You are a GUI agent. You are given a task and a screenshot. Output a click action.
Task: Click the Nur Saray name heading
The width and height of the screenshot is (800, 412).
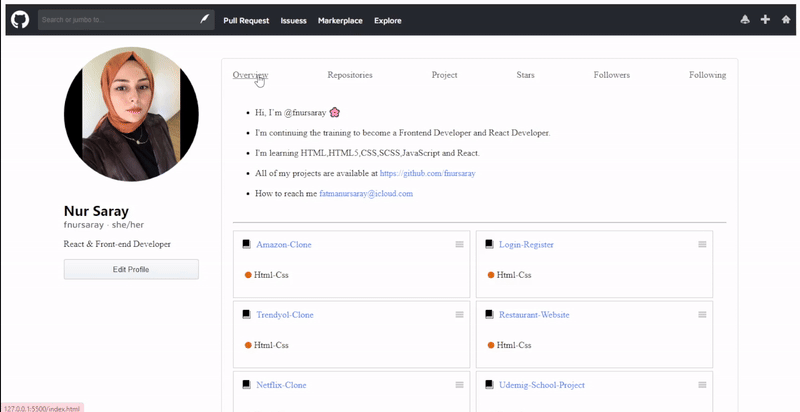tap(96, 211)
